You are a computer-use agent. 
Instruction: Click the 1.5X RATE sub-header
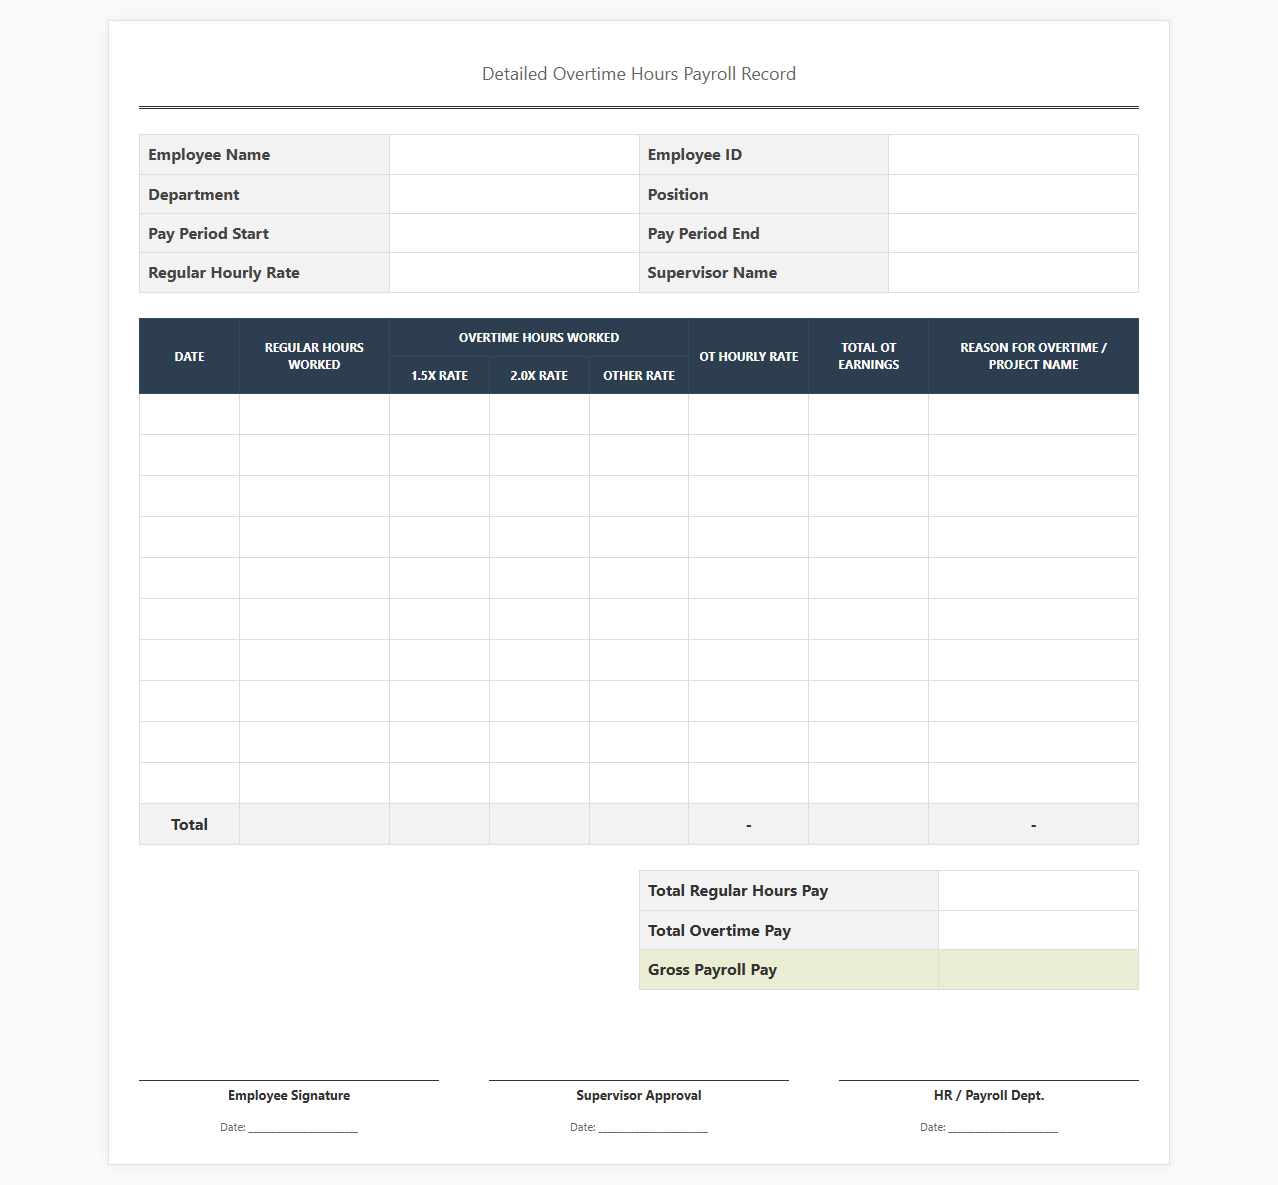439,375
